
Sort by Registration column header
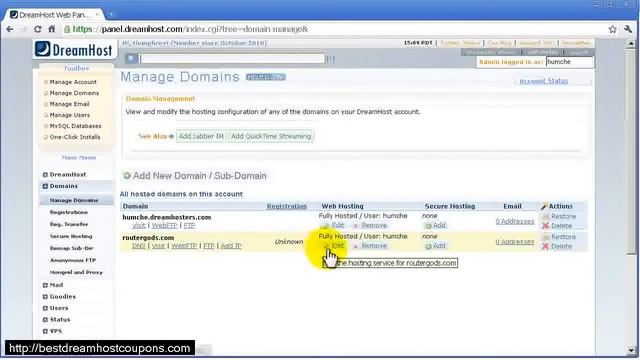point(287,207)
